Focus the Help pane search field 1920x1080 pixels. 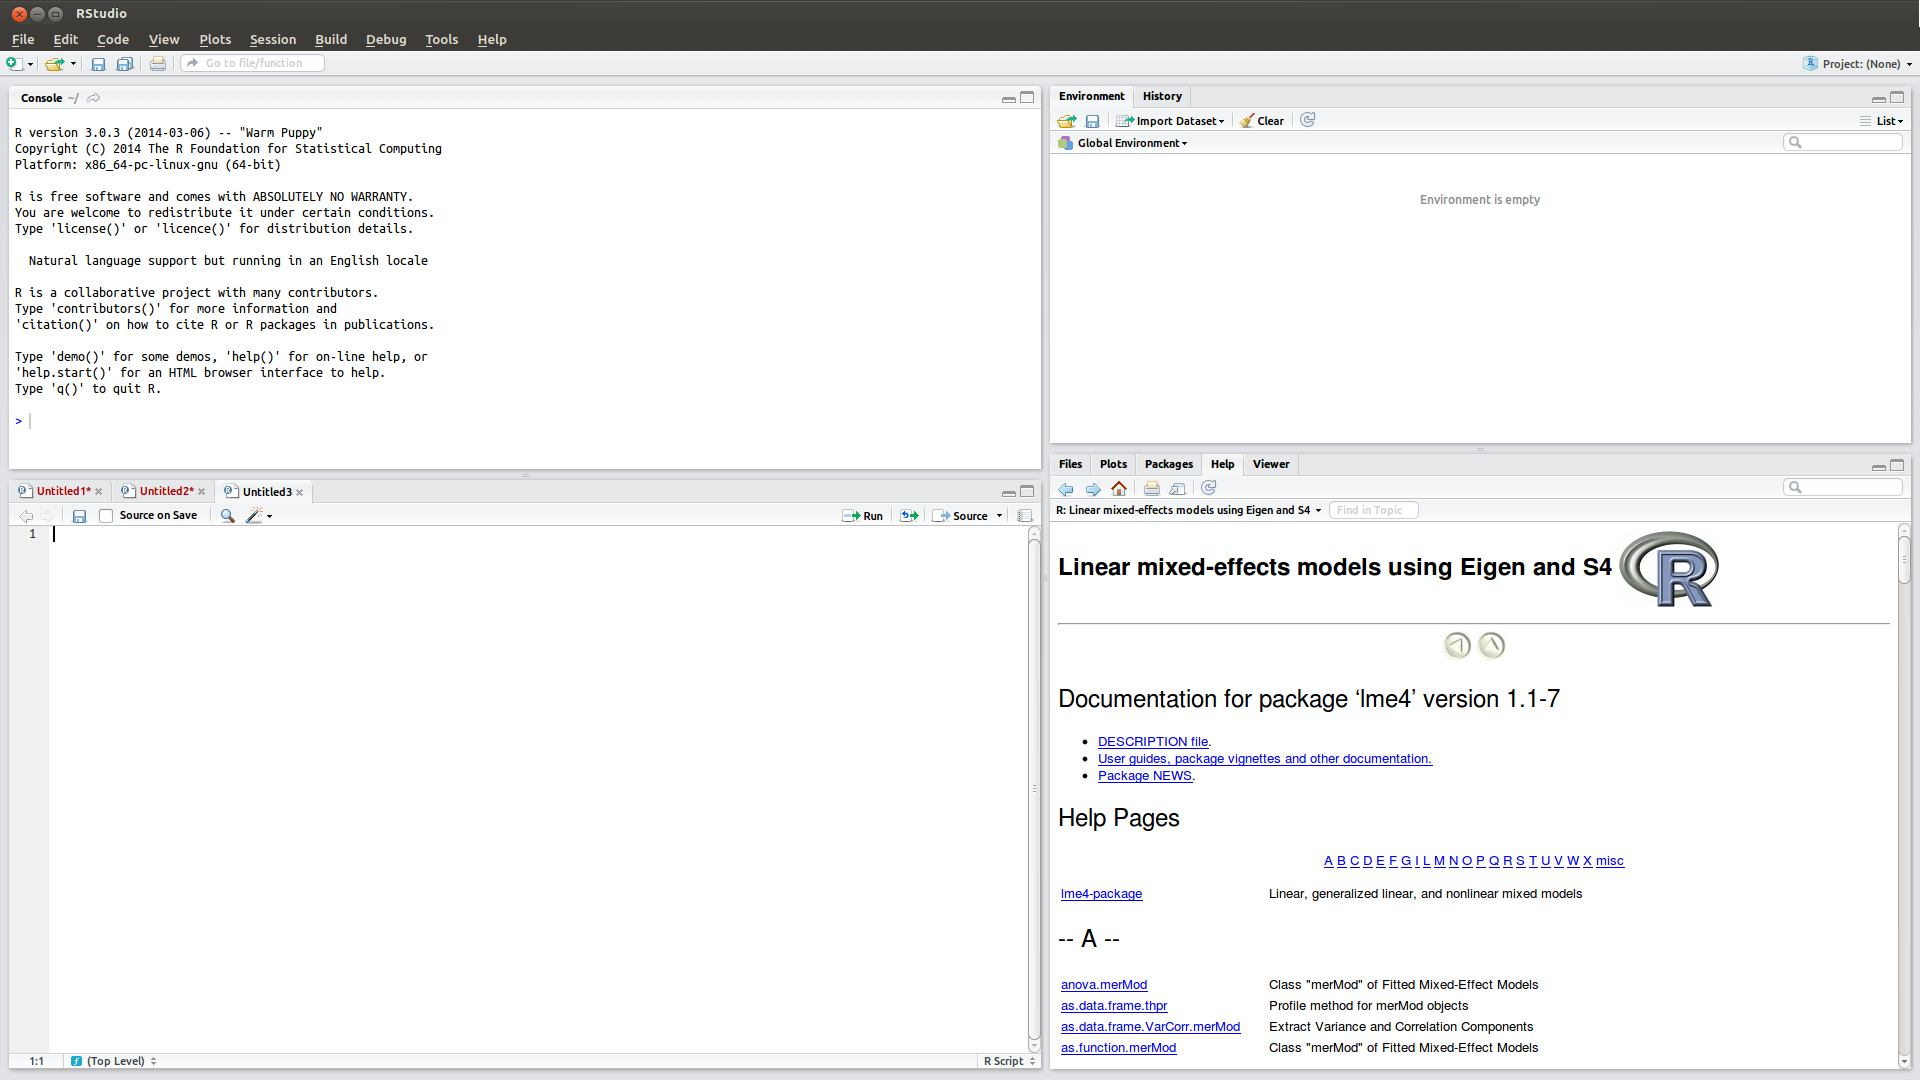(x=1843, y=487)
